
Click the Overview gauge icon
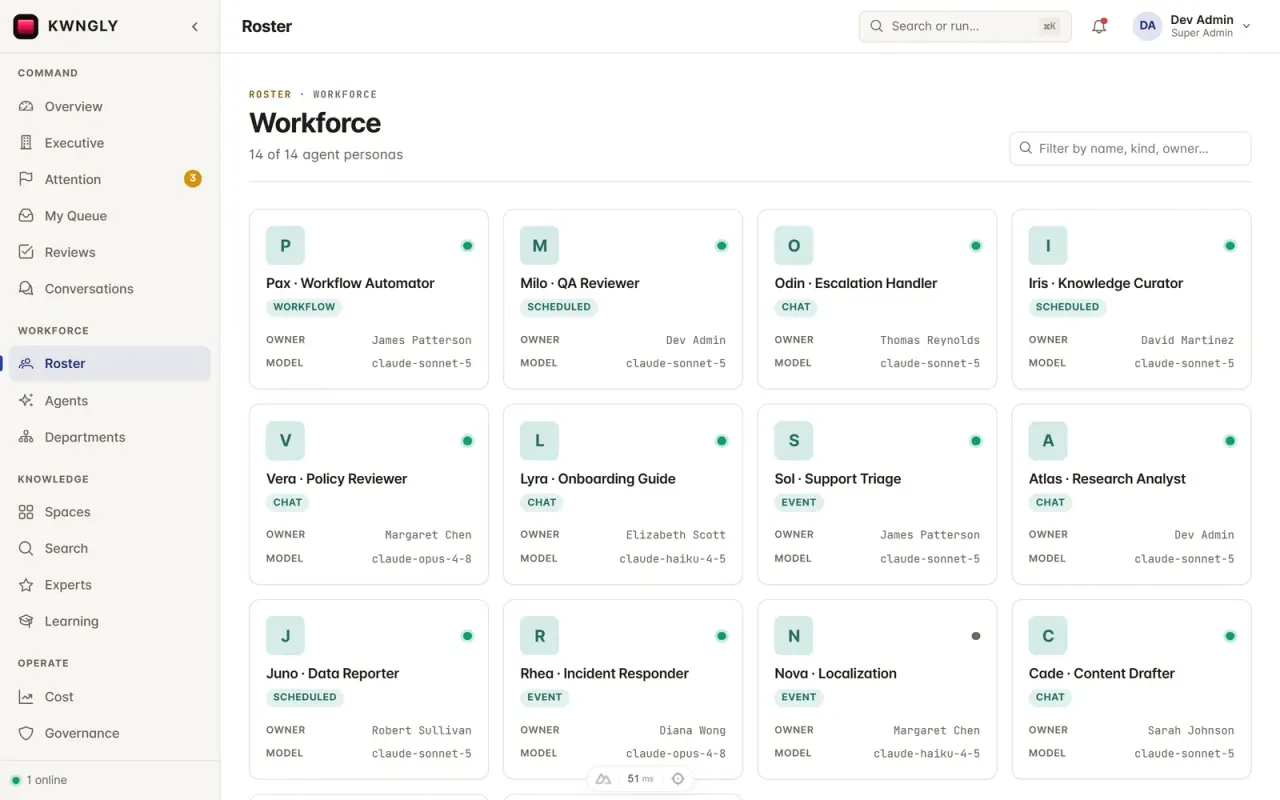tap(26, 106)
